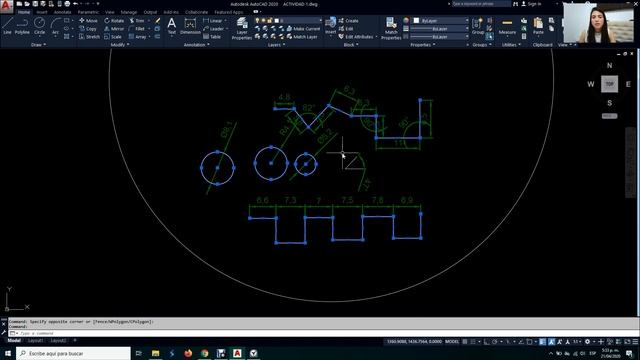640x360 pixels.
Task: Click the Copy tool
Action: (x=88, y=29)
